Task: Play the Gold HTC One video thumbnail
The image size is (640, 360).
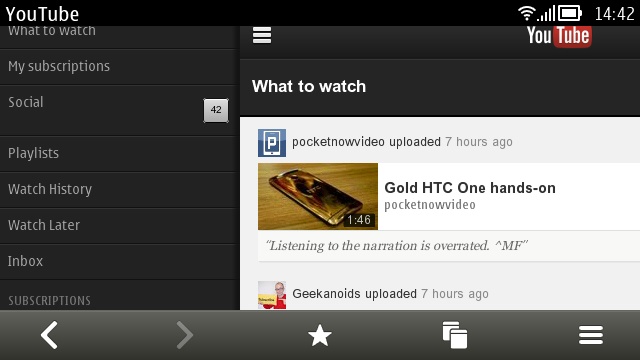Action: pos(318,196)
